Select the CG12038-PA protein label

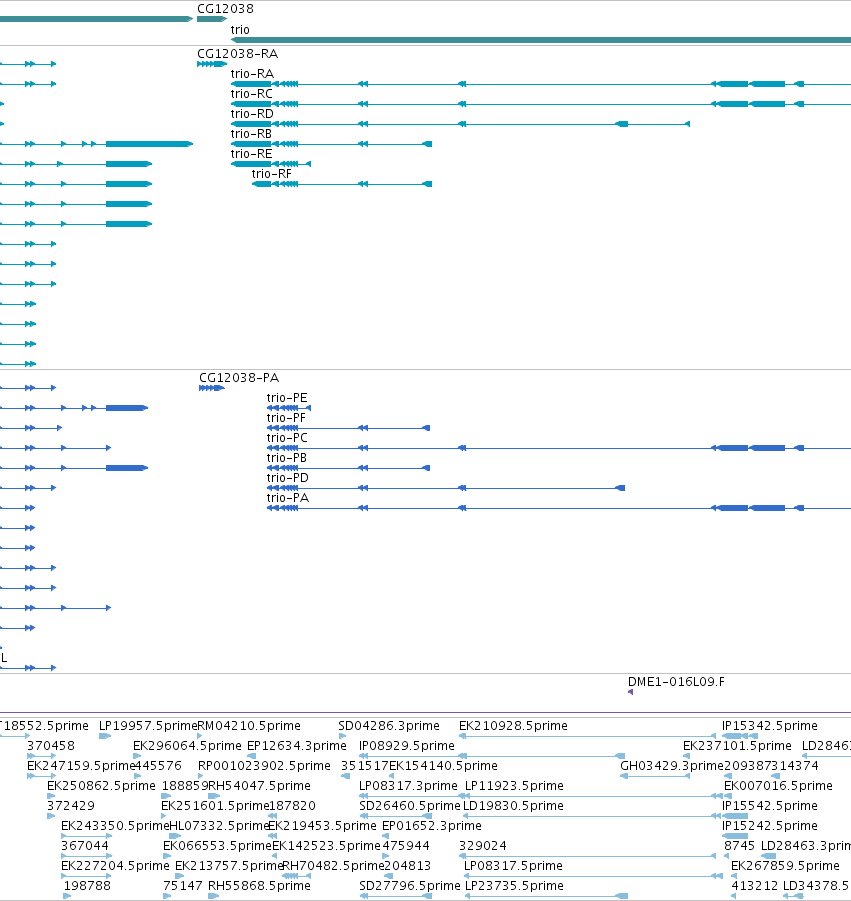239,378
